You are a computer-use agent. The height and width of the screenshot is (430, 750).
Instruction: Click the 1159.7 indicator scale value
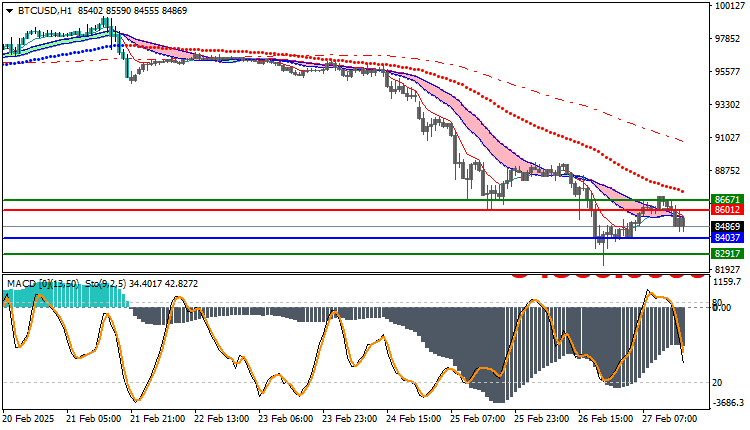point(727,282)
